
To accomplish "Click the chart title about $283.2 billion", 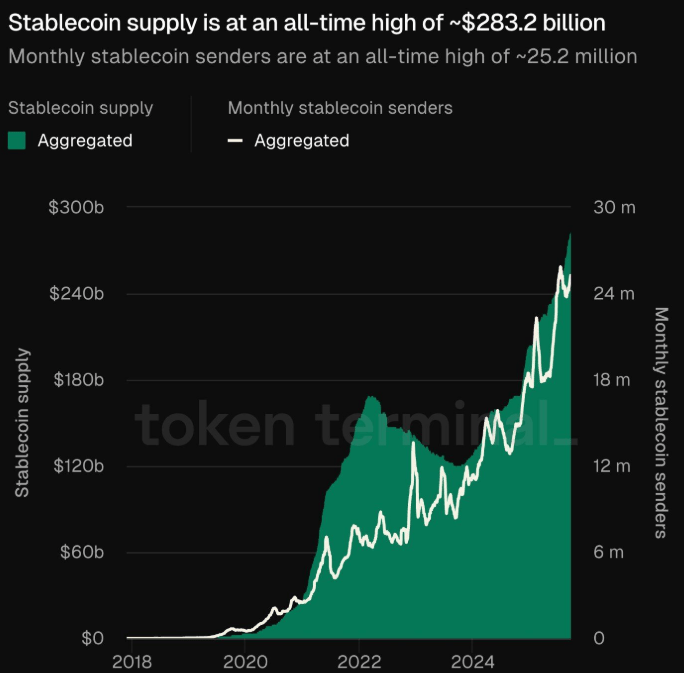I will (306, 21).
